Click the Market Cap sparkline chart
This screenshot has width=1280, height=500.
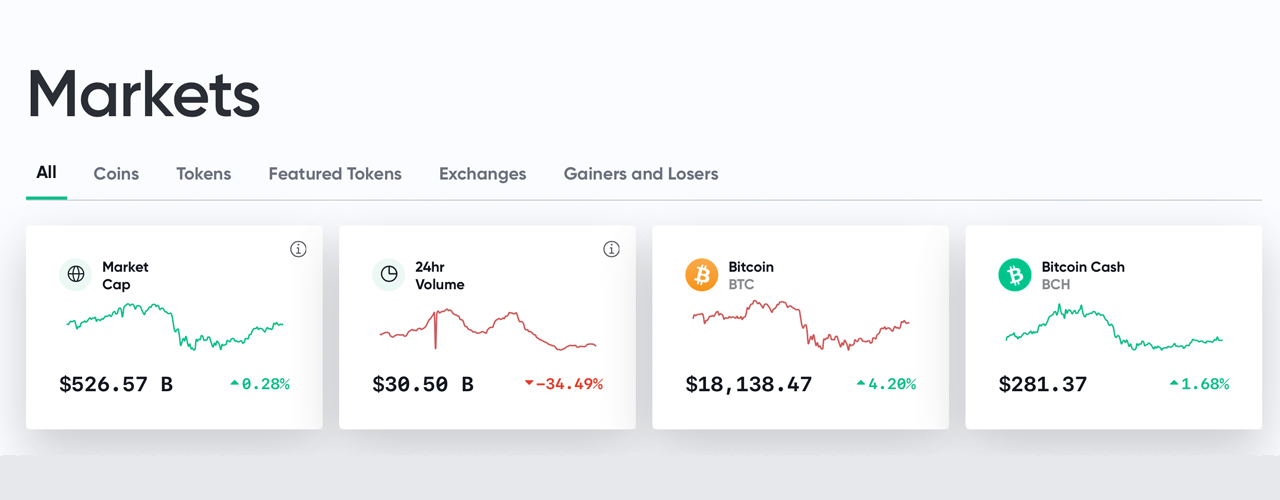[x=175, y=326]
